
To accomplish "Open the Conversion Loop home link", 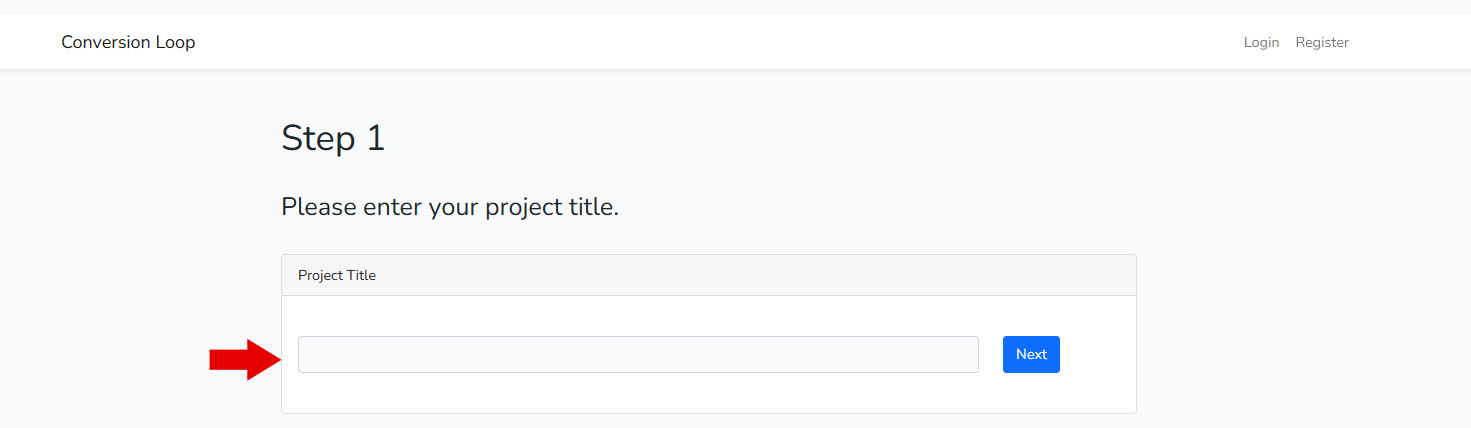I will pyautogui.click(x=128, y=42).
